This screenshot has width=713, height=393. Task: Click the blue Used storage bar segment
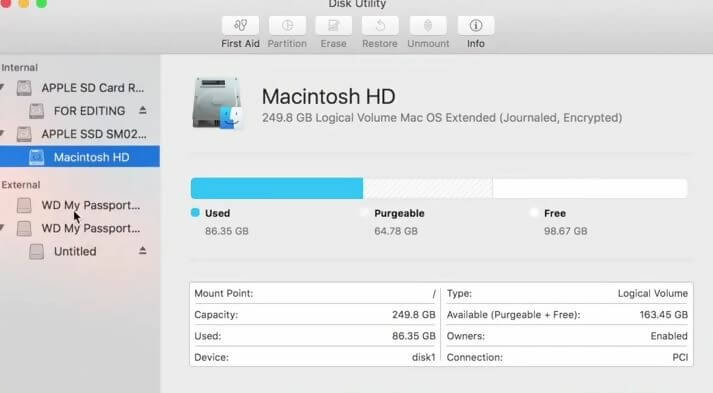[277, 188]
